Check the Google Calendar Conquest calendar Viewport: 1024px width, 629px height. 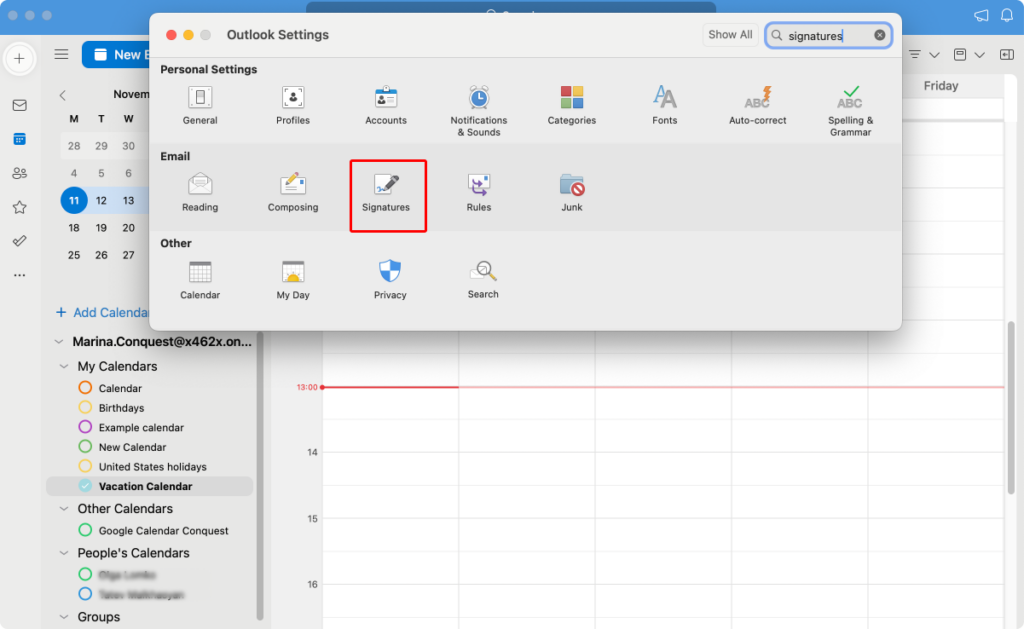pyautogui.click(x=85, y=531)
